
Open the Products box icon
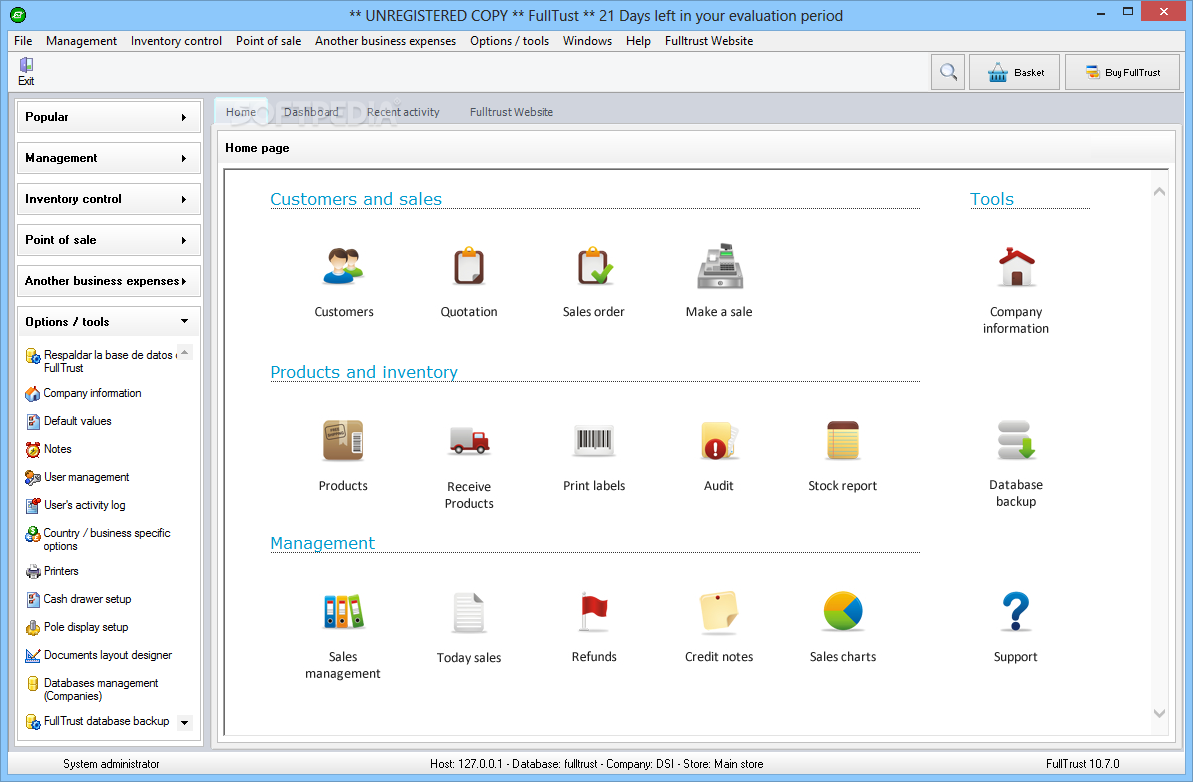343,440
